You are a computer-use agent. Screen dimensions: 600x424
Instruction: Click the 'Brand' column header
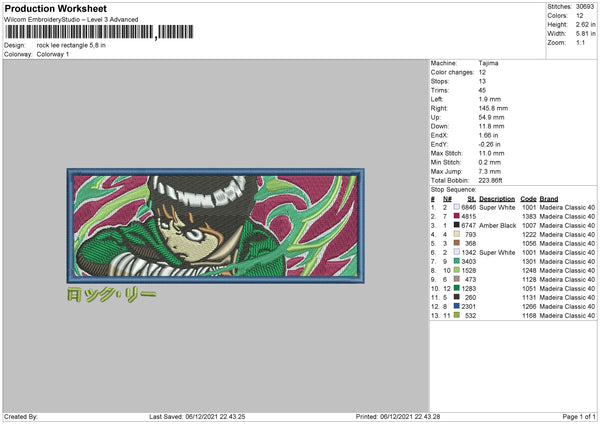coord(549,199)
